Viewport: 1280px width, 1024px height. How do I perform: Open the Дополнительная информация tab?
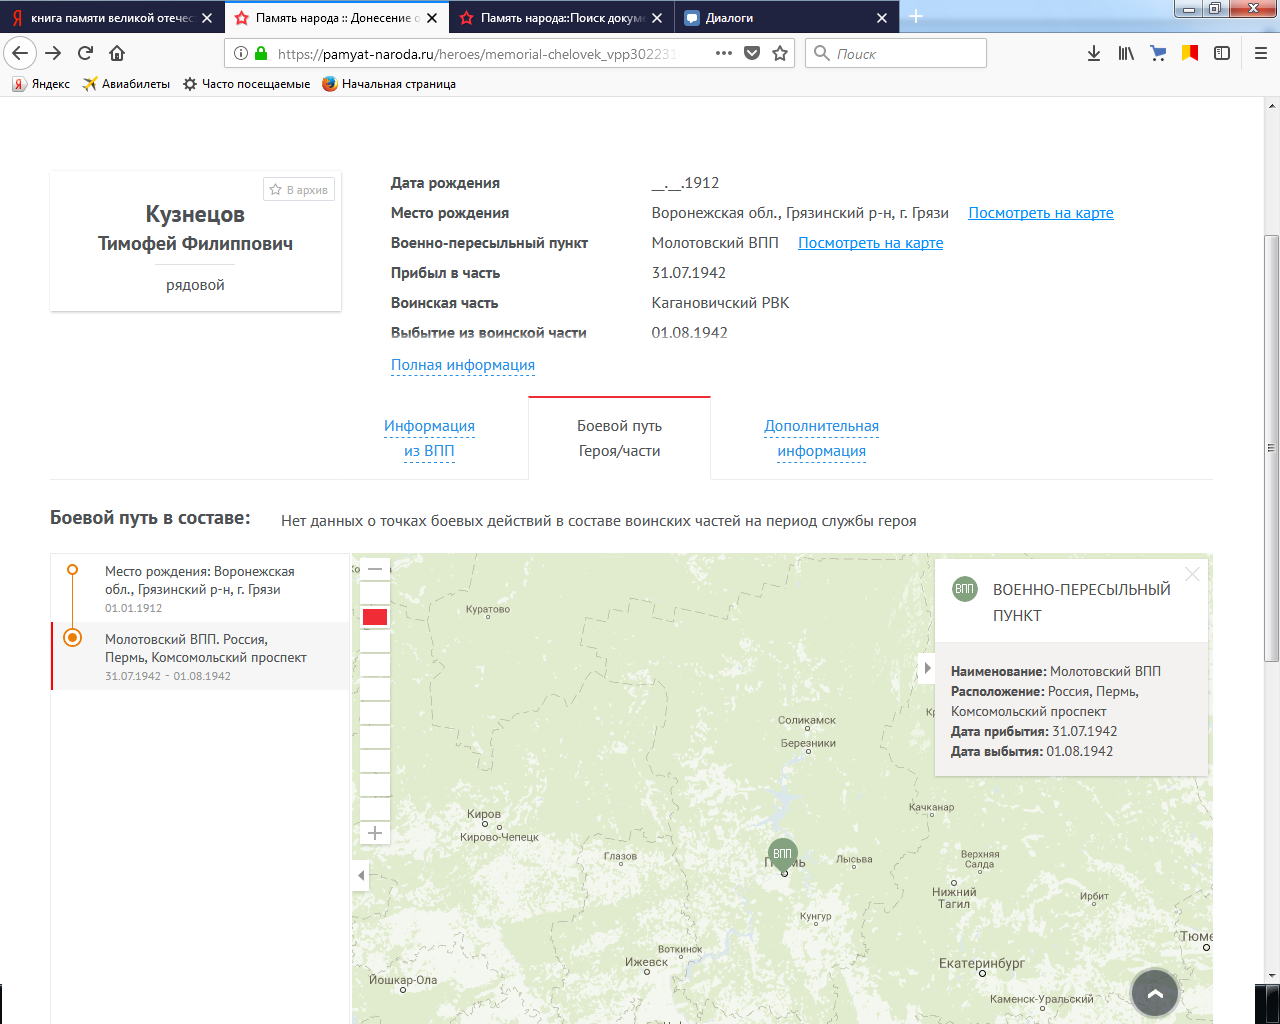click(821, 438)
